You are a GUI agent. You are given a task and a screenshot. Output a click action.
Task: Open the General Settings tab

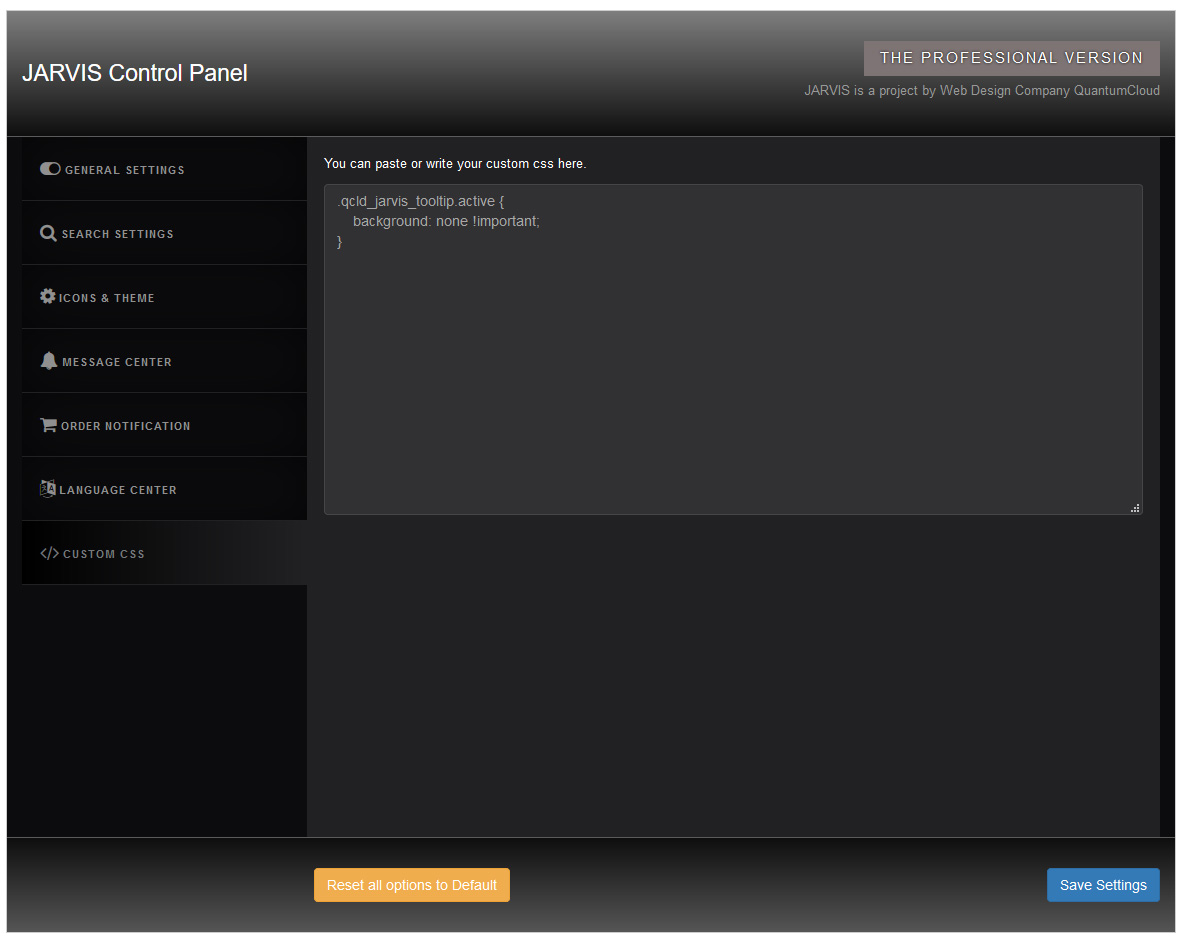pyautogui.click(x=164, y=170)
